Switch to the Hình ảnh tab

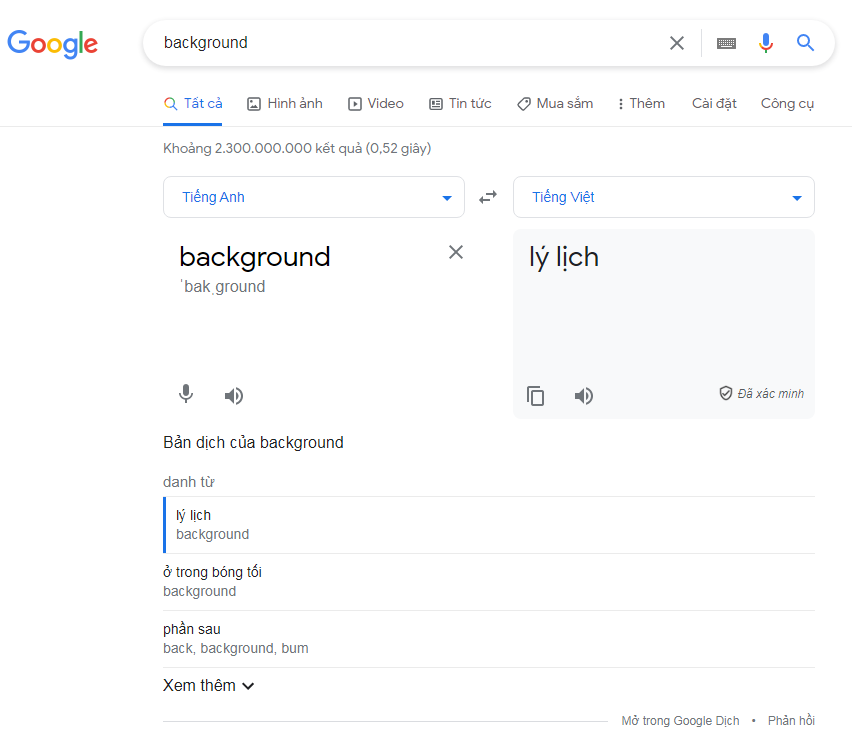pyautogui.click(x=285, y=104)
